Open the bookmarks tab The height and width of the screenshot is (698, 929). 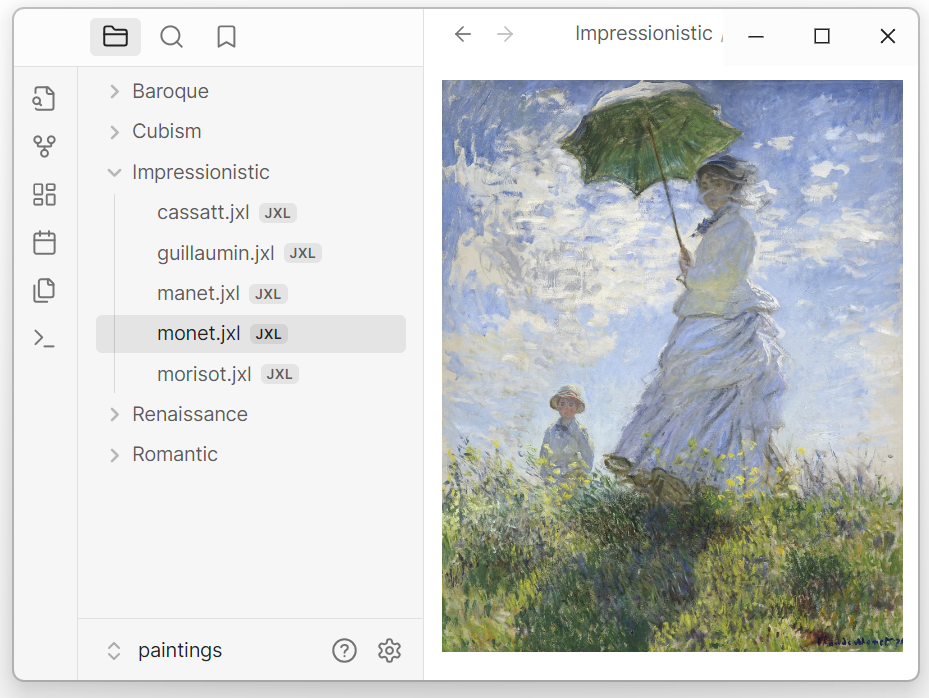click(226, 37)
